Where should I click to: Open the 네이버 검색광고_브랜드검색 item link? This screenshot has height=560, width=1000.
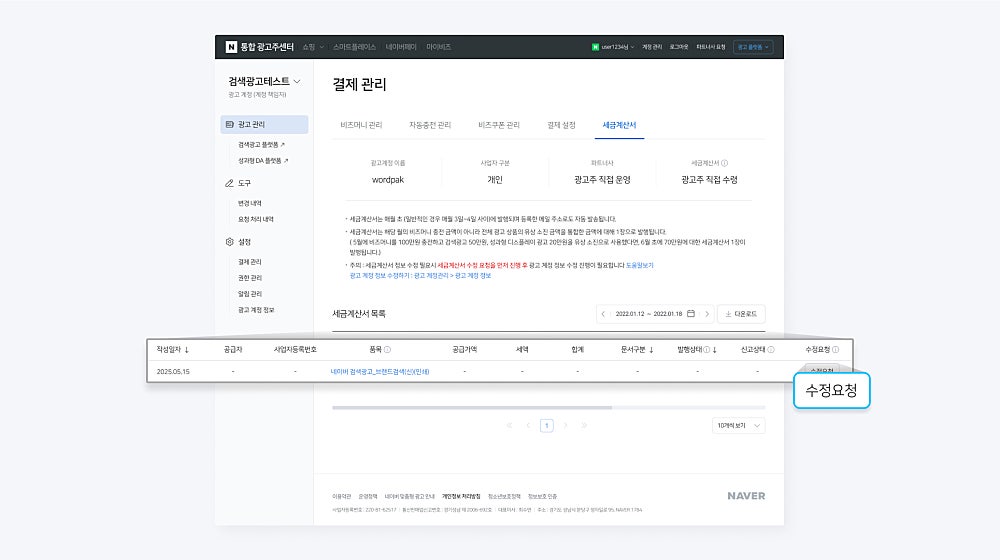[380, 371]
